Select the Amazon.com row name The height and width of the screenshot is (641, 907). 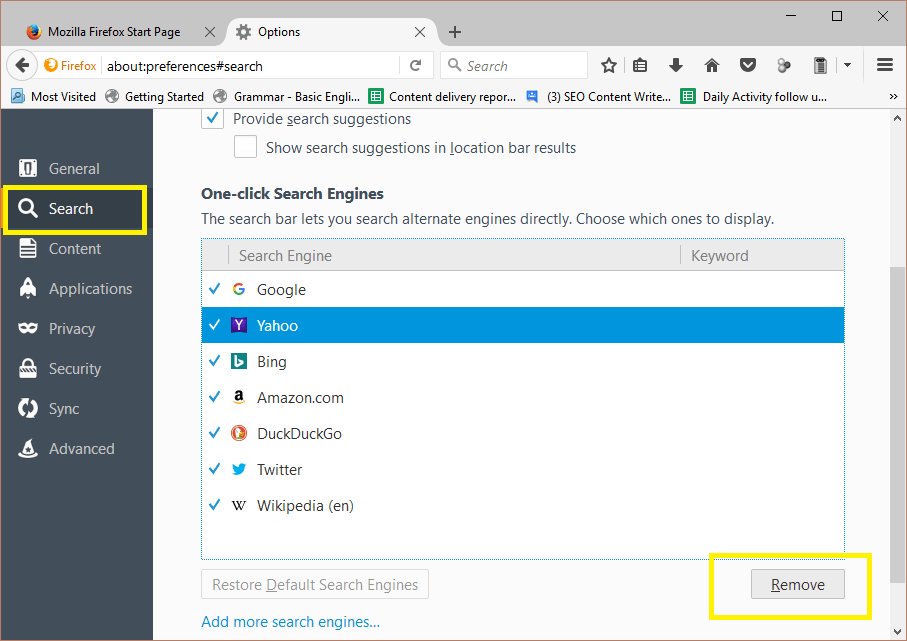300,398
